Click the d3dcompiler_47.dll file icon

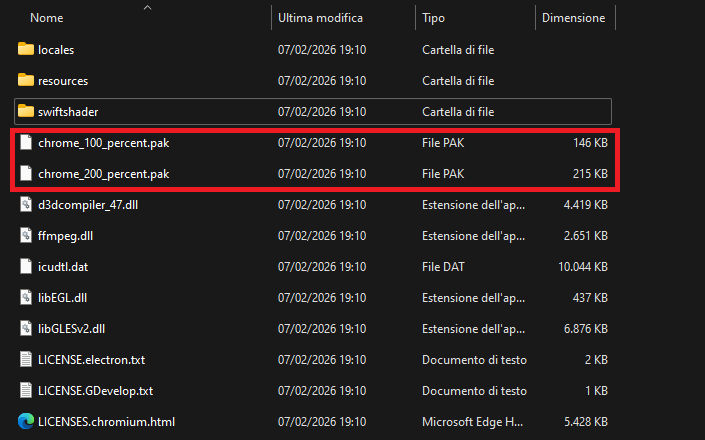click(27, 205)
